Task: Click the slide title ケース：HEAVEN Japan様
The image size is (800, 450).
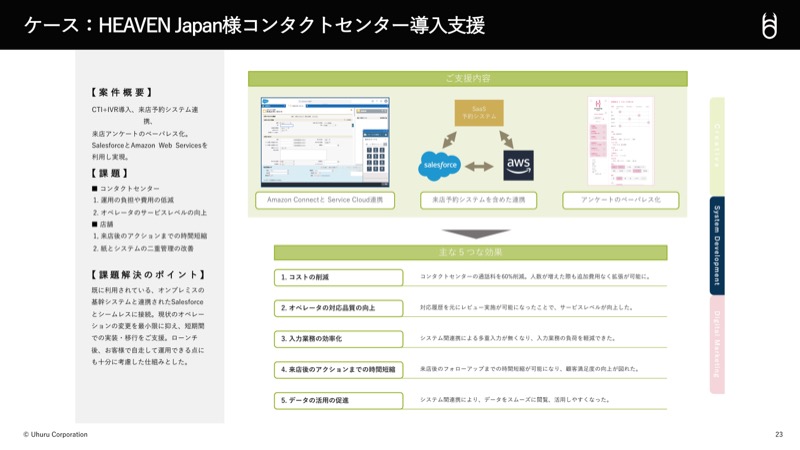Action: point(255,25)
